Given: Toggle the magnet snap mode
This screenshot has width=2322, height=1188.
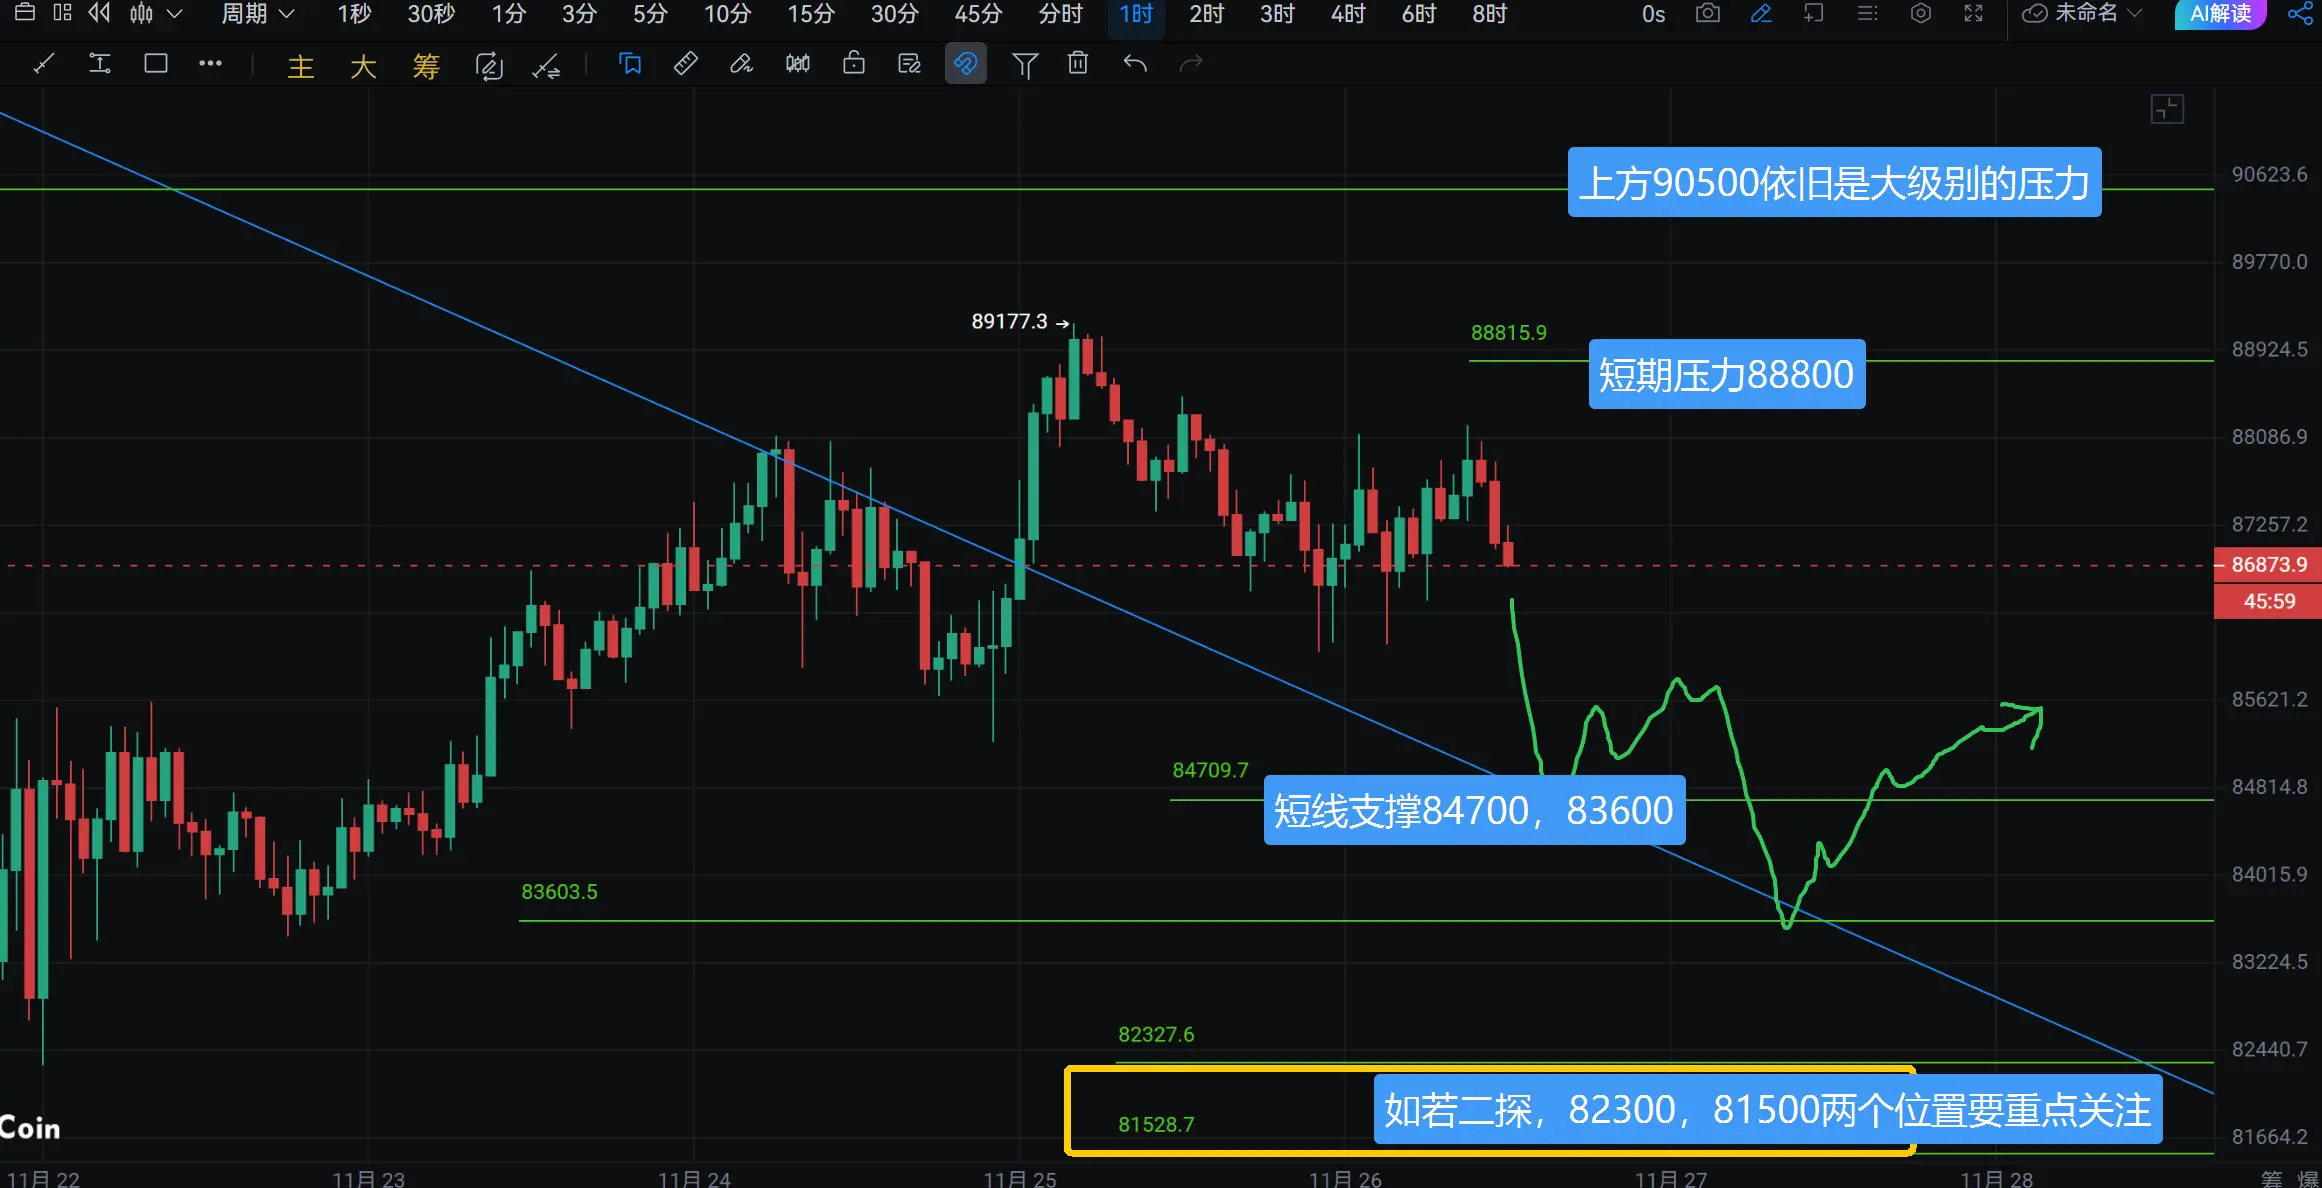Looking at the screenshot, I should (x=965, y=65).
